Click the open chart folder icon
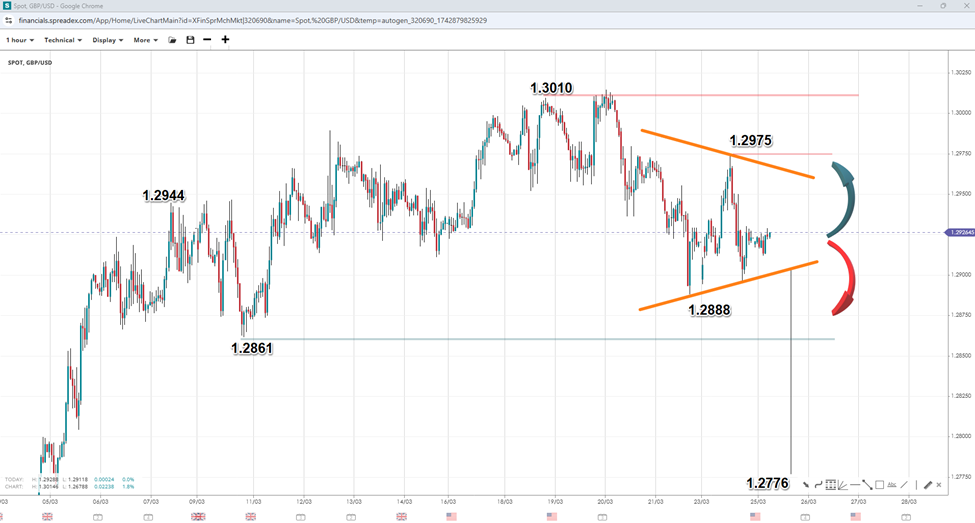 point(172,40)
